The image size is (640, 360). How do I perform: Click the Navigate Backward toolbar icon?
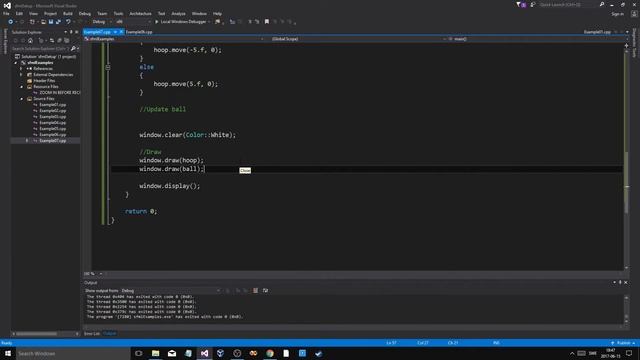coord(11,22)
